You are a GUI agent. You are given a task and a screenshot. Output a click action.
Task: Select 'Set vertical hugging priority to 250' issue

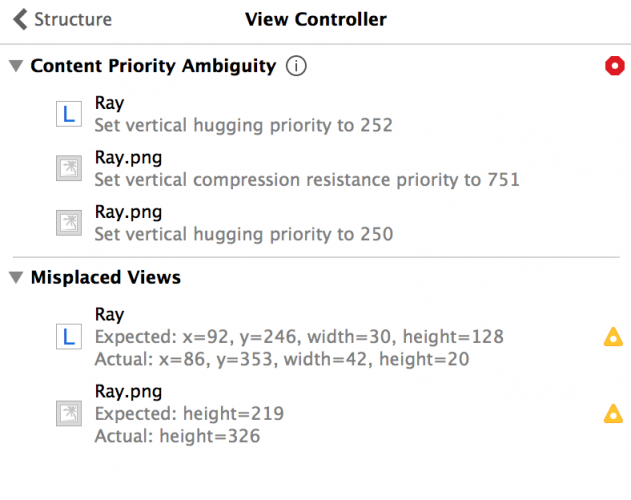243,235
